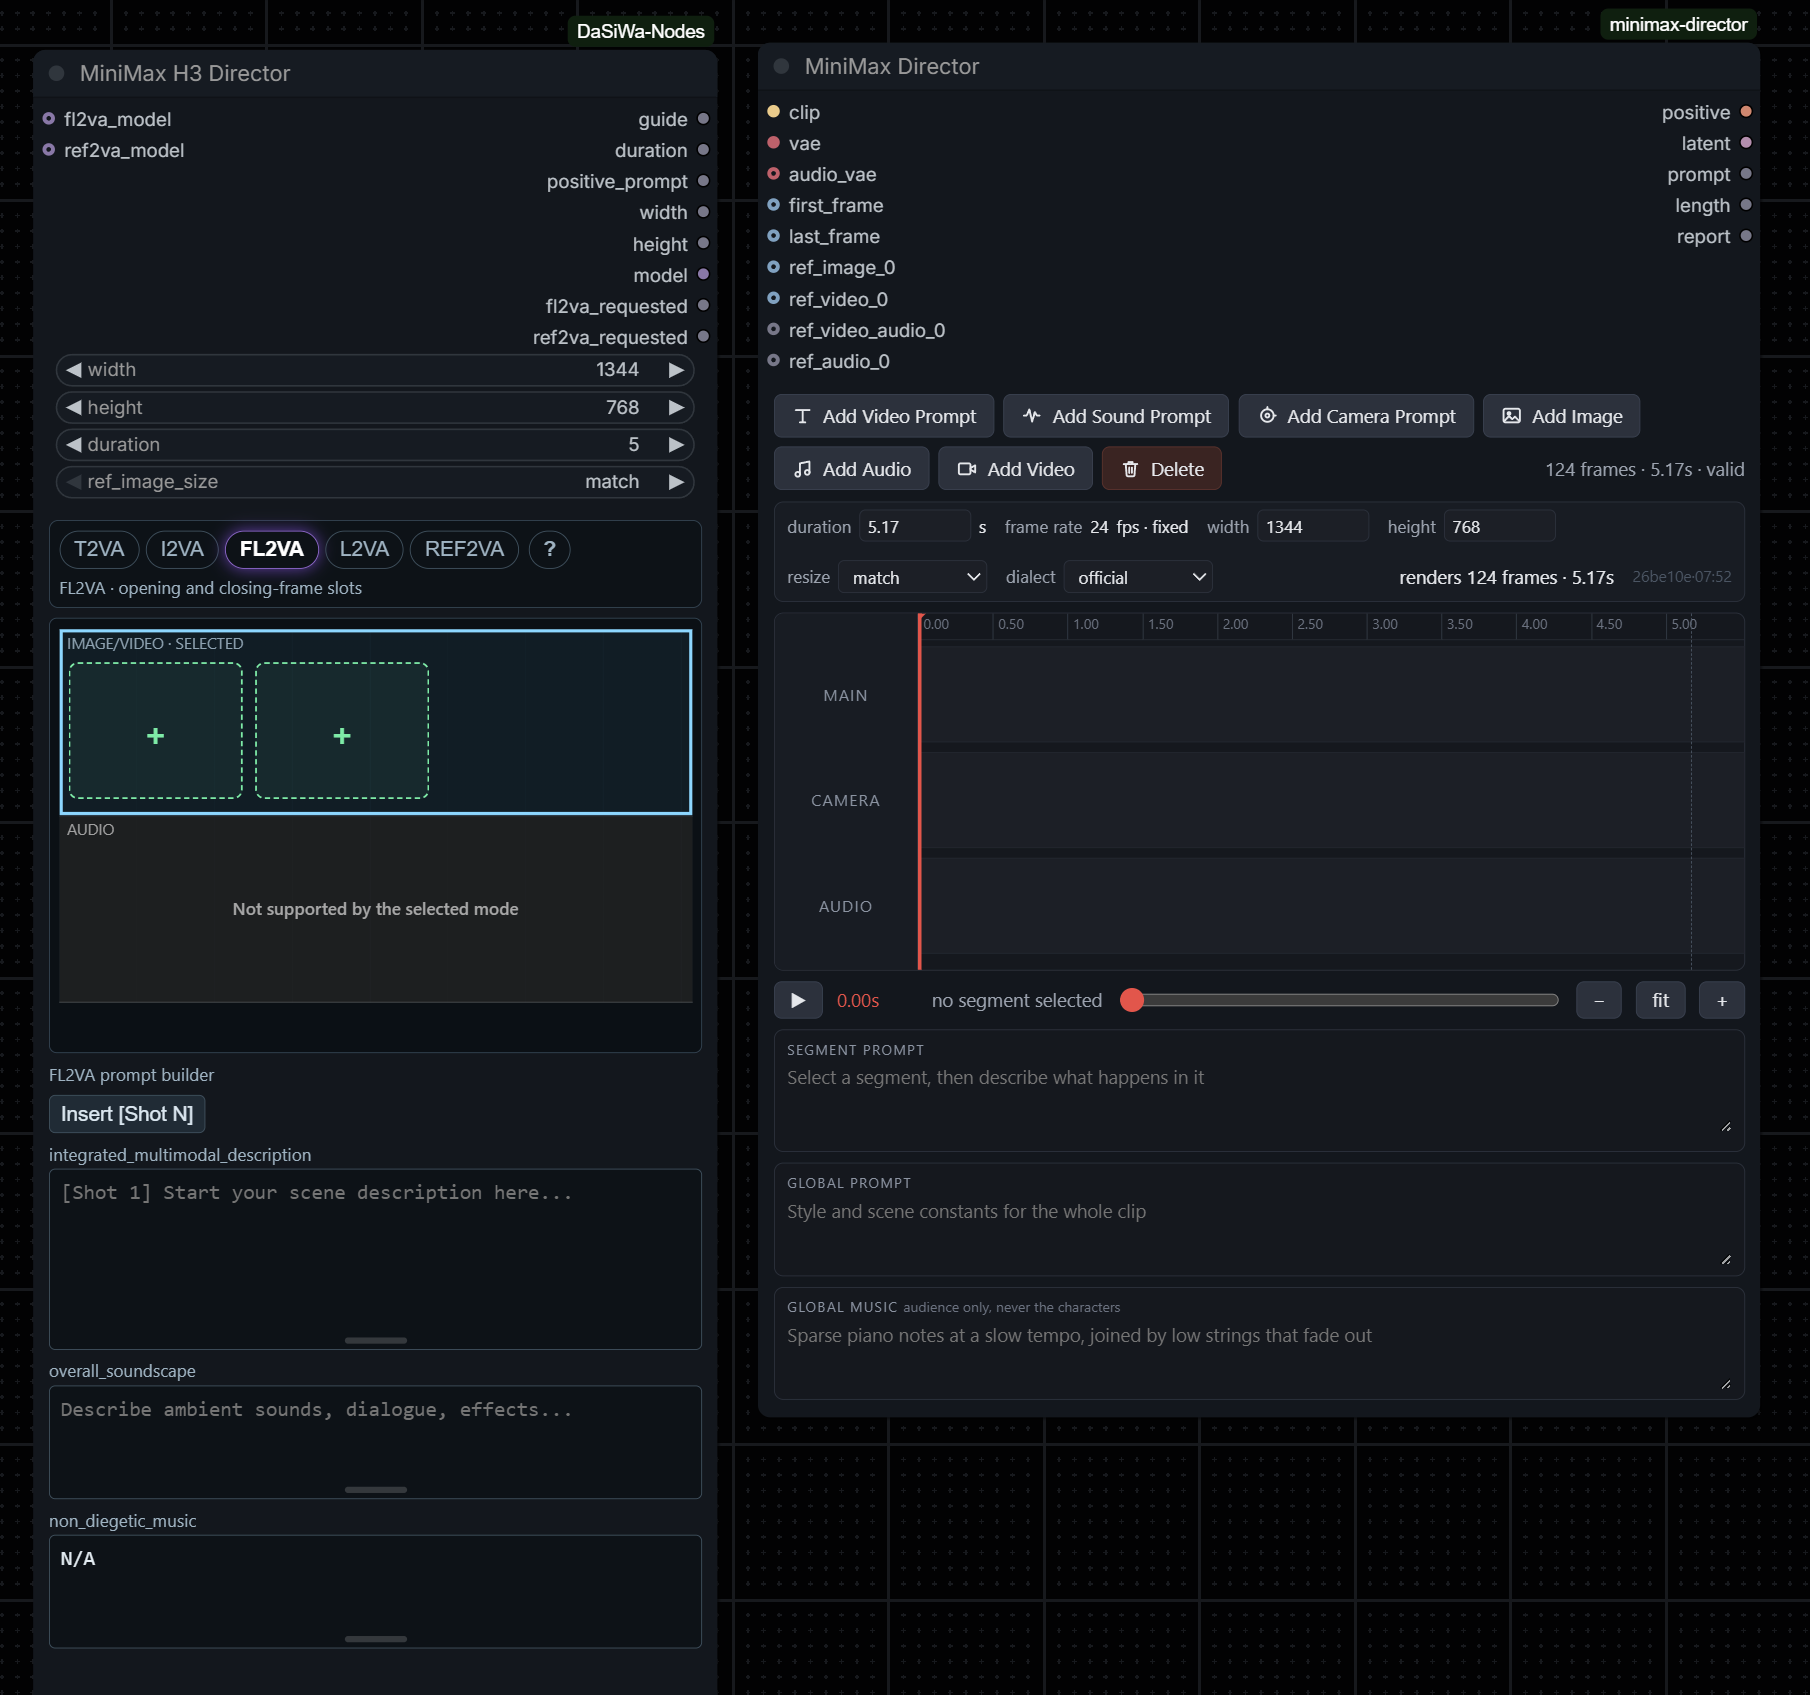Click the Add Sound Prompt waveform icon
This screenshot has height=1695, width=1810.
pyautogui.click(x=1032, y=416)
